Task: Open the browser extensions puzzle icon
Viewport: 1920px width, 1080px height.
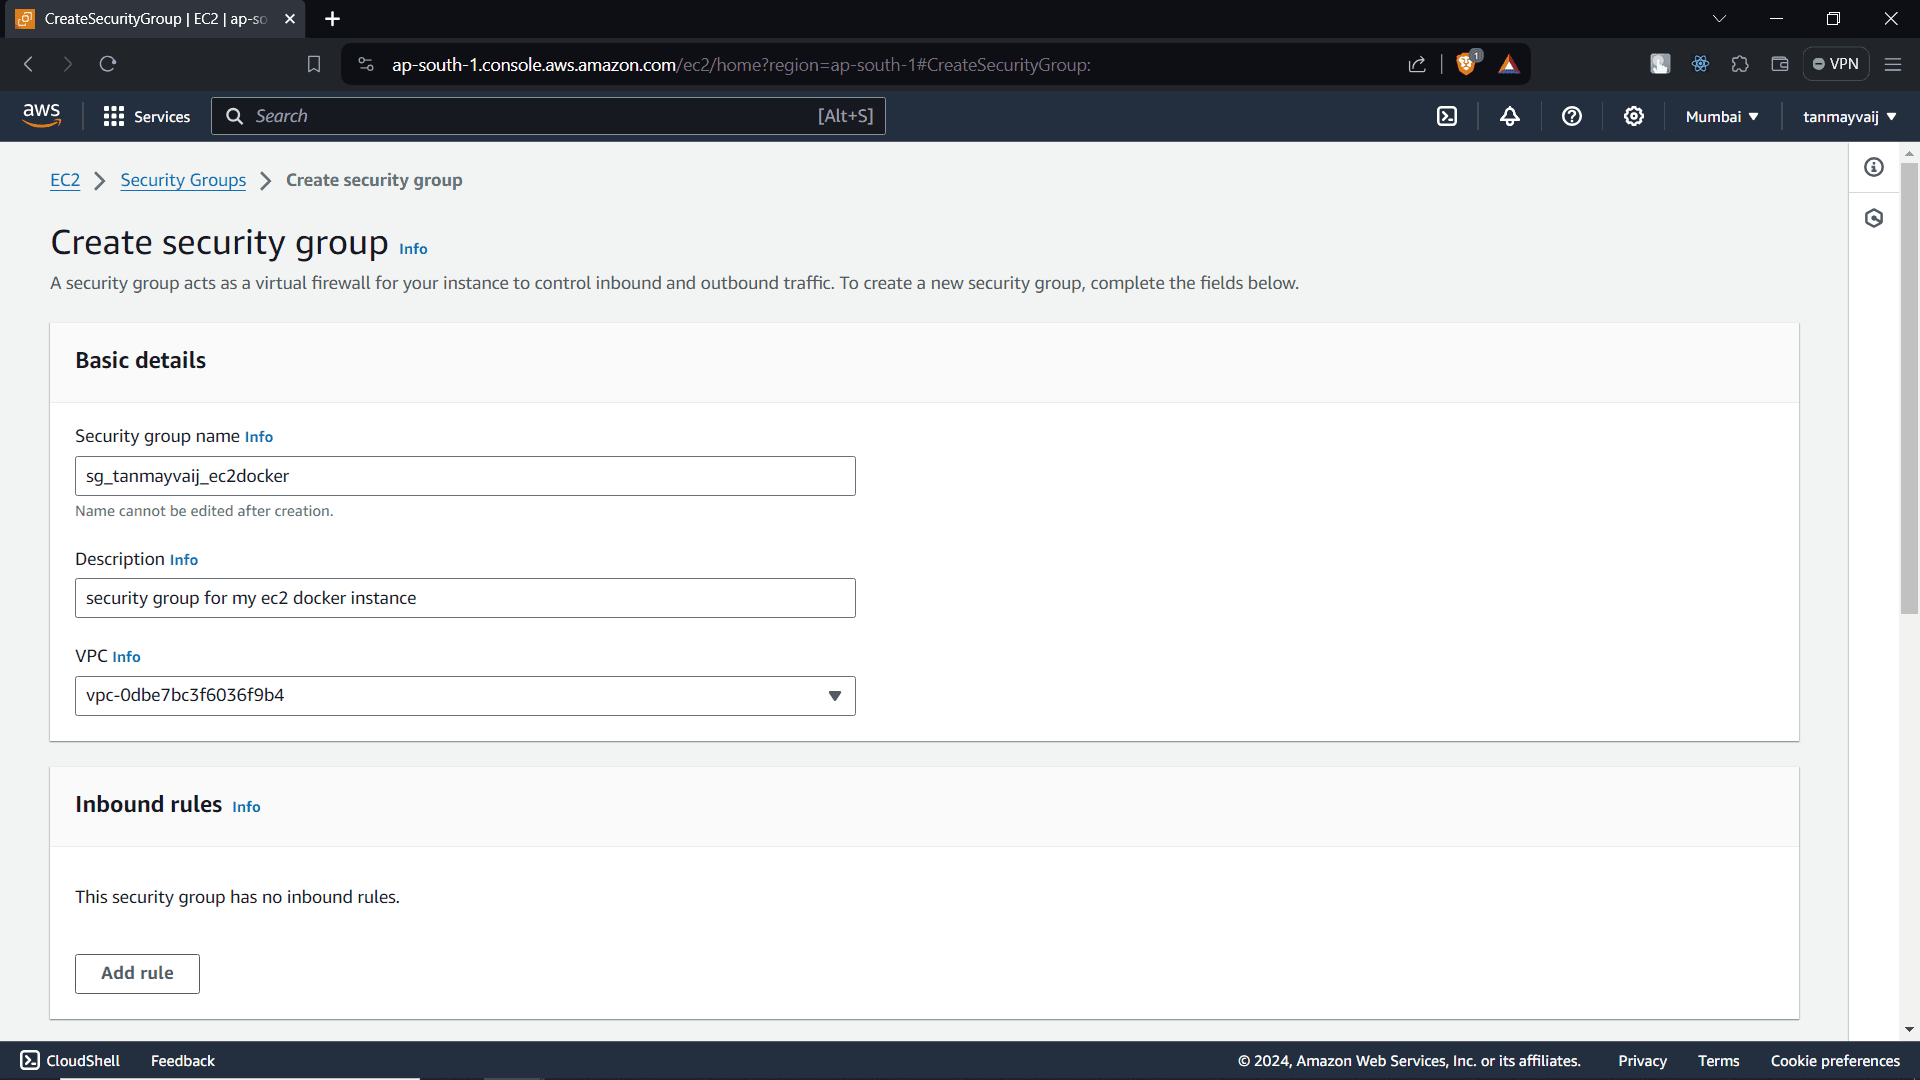Action: pyautogui.click(x=1740, y=63)
